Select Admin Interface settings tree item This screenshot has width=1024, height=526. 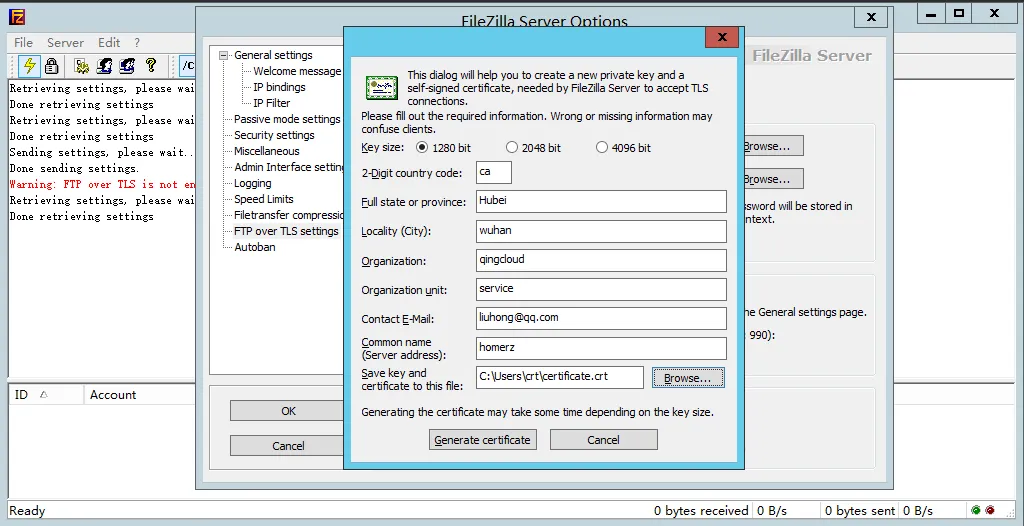pyautogui.click(x=289, y=167)
